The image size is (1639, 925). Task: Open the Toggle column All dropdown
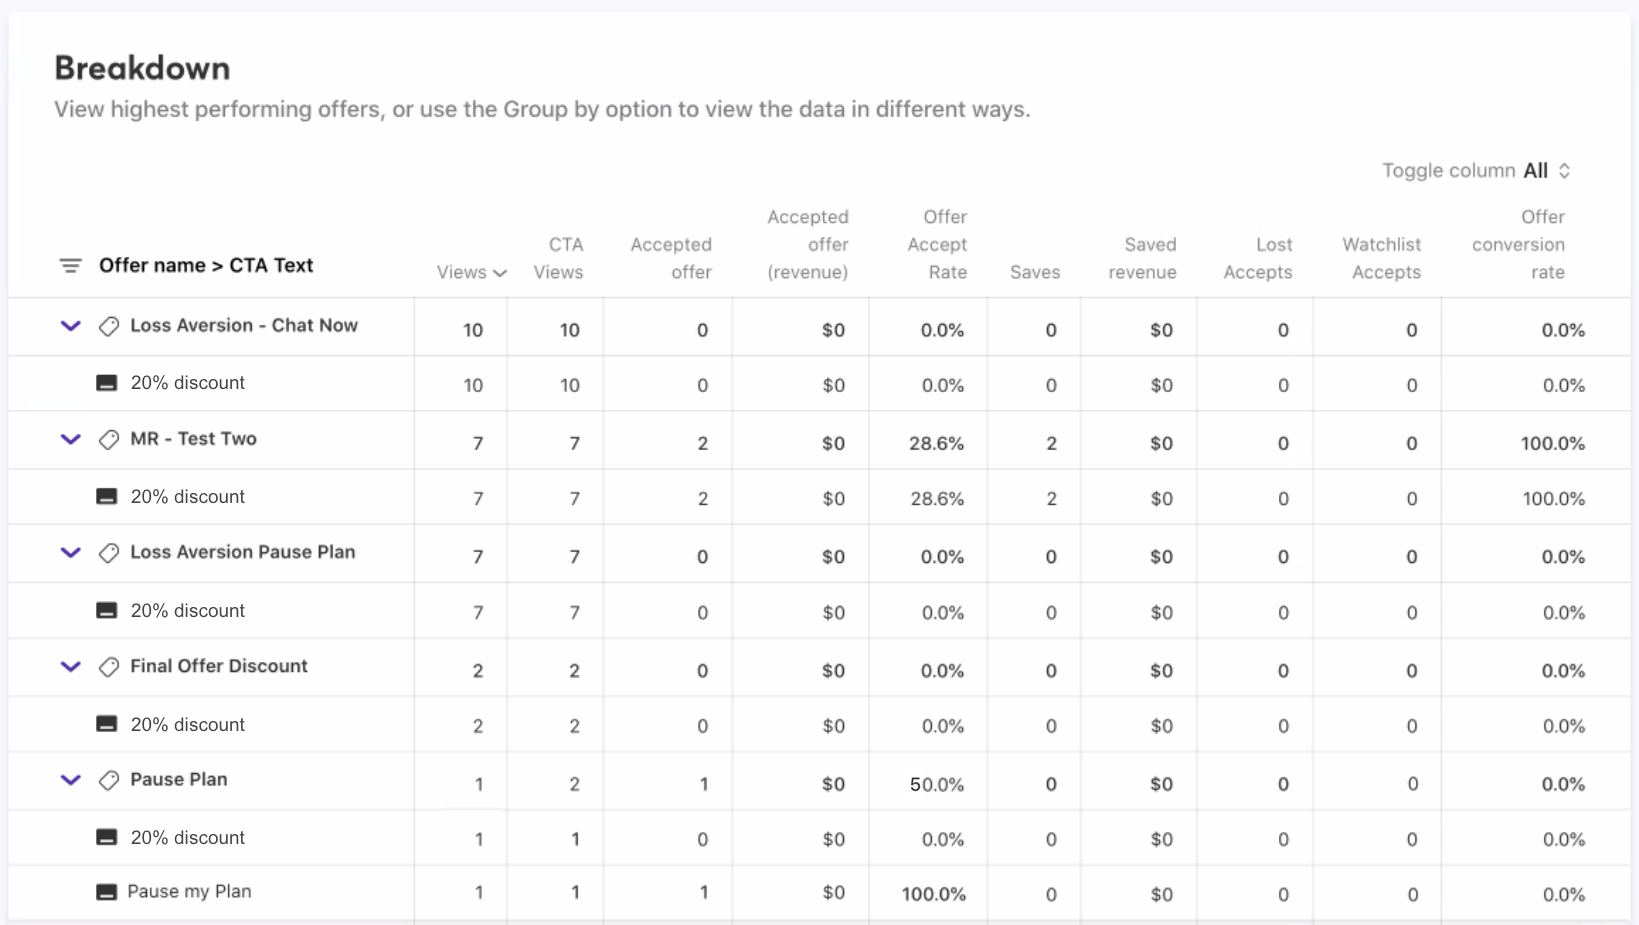coord(1547,171)
